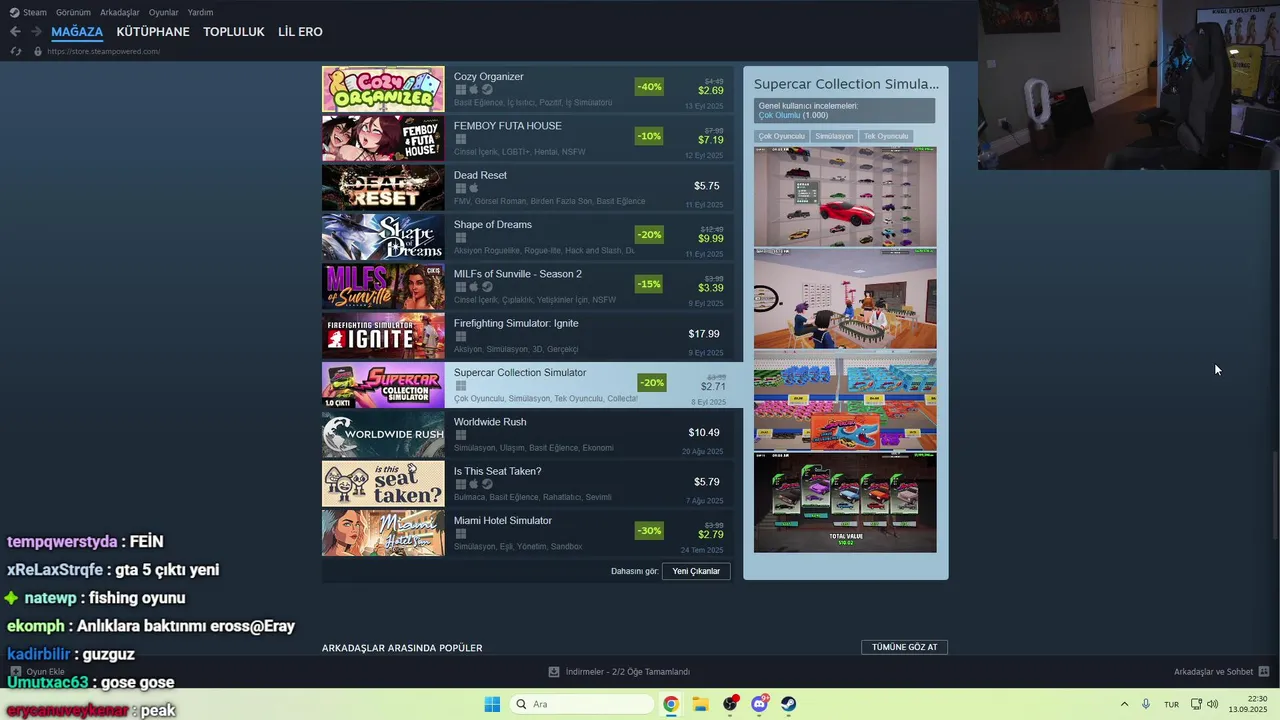Image resolution: width=1280 pixels, height=720 pixels.
Task: Click the Windows icon under Worldwide Rush
Action: (x=461, y=435)
